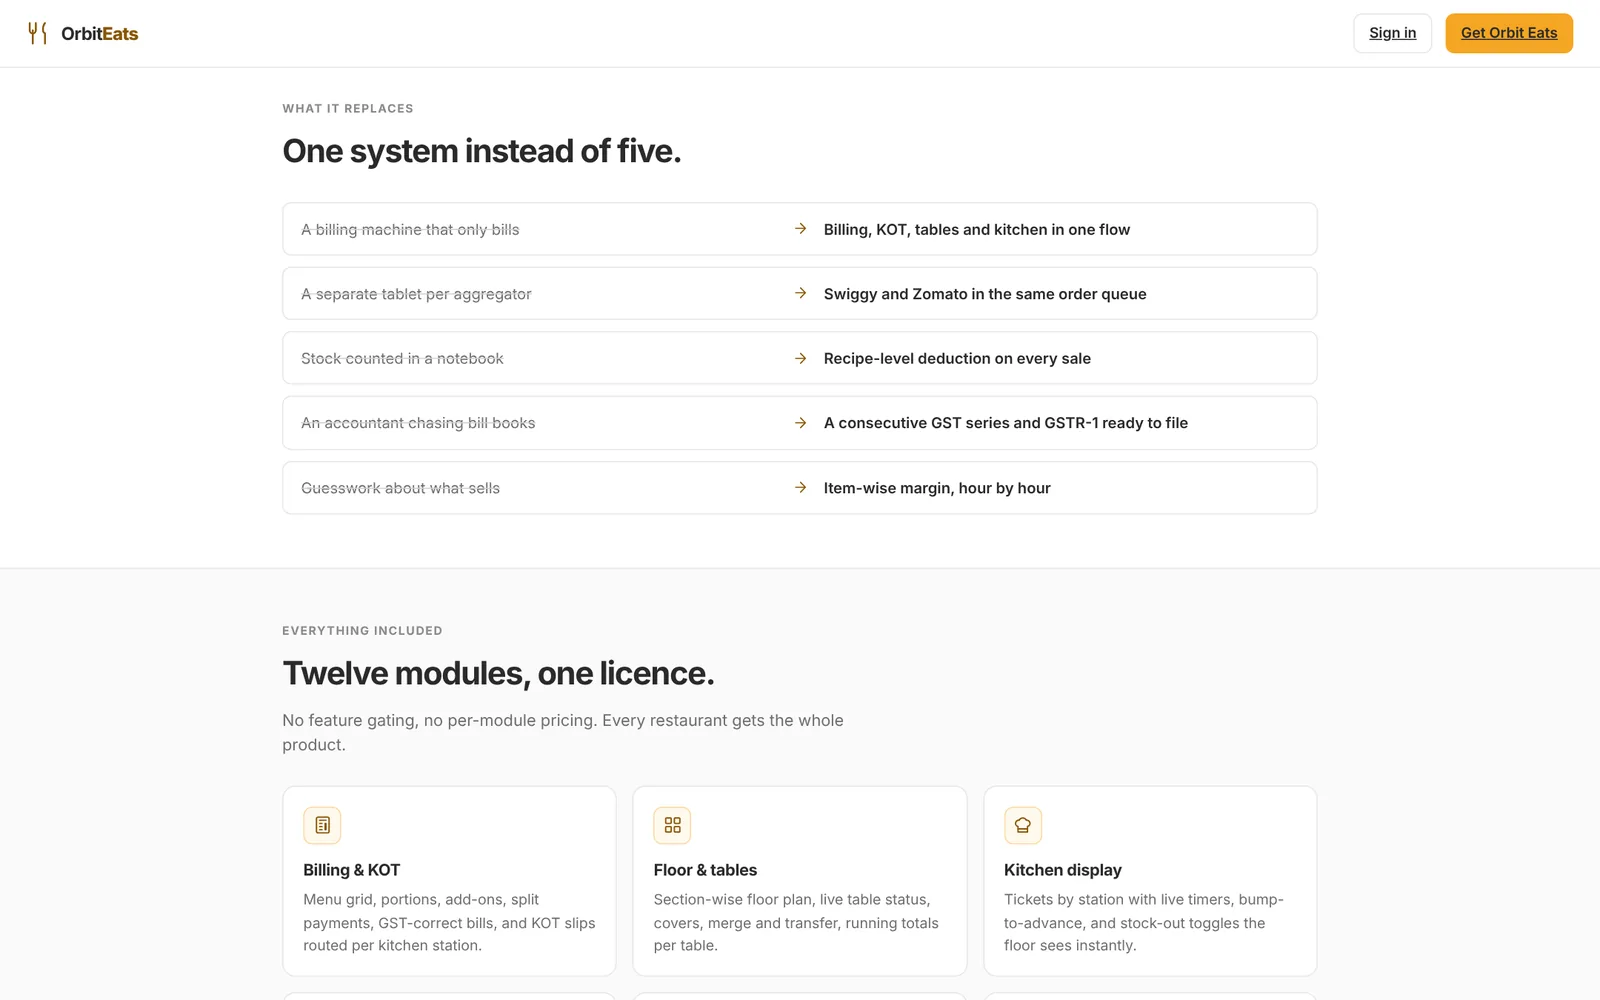Screen dimensions: 1600x1000
Task: Click the 'One system instead of five.' heading
Action: [482, 151]
